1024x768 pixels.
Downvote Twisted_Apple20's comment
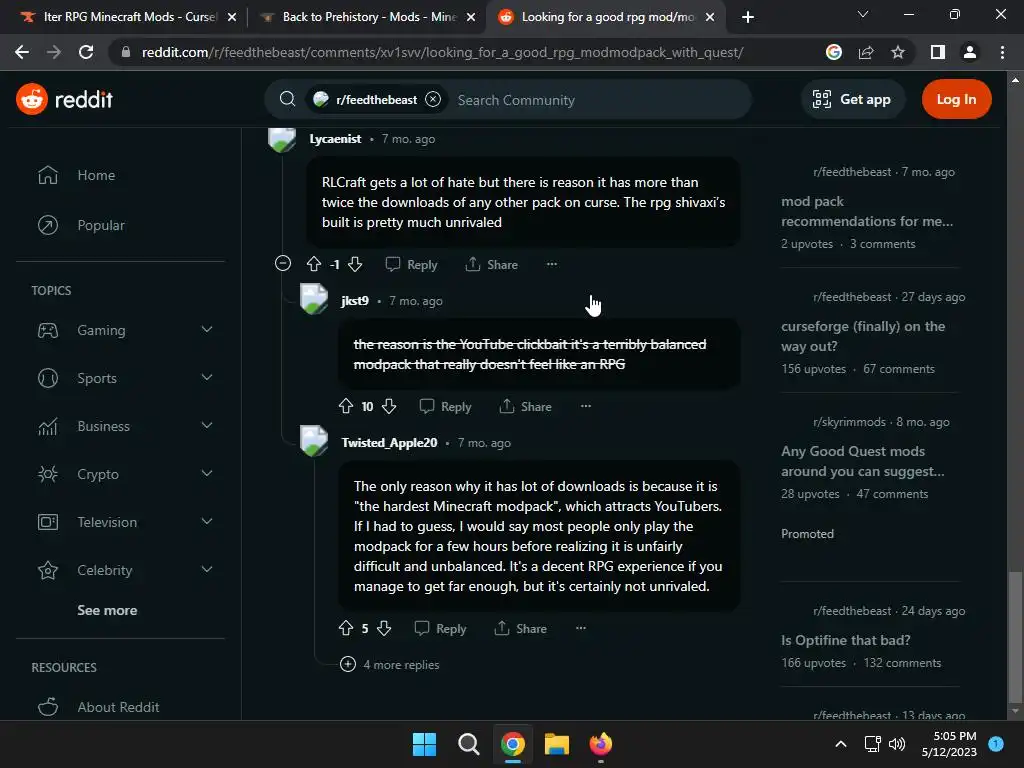click(x=384, y=628)
